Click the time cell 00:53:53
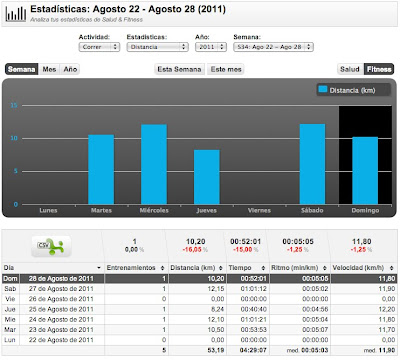The image size is (400, 360). (254, 330)
